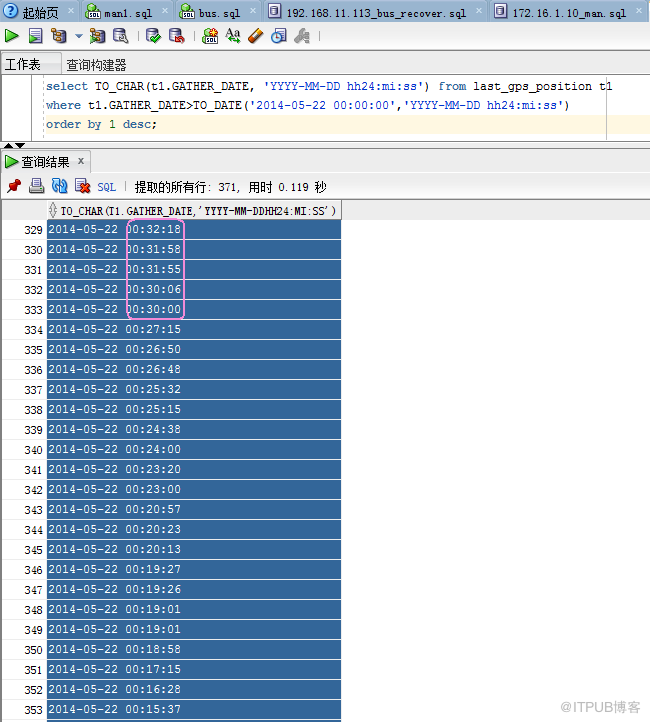Start Autotrace from the toolbar

click(97, 35)
